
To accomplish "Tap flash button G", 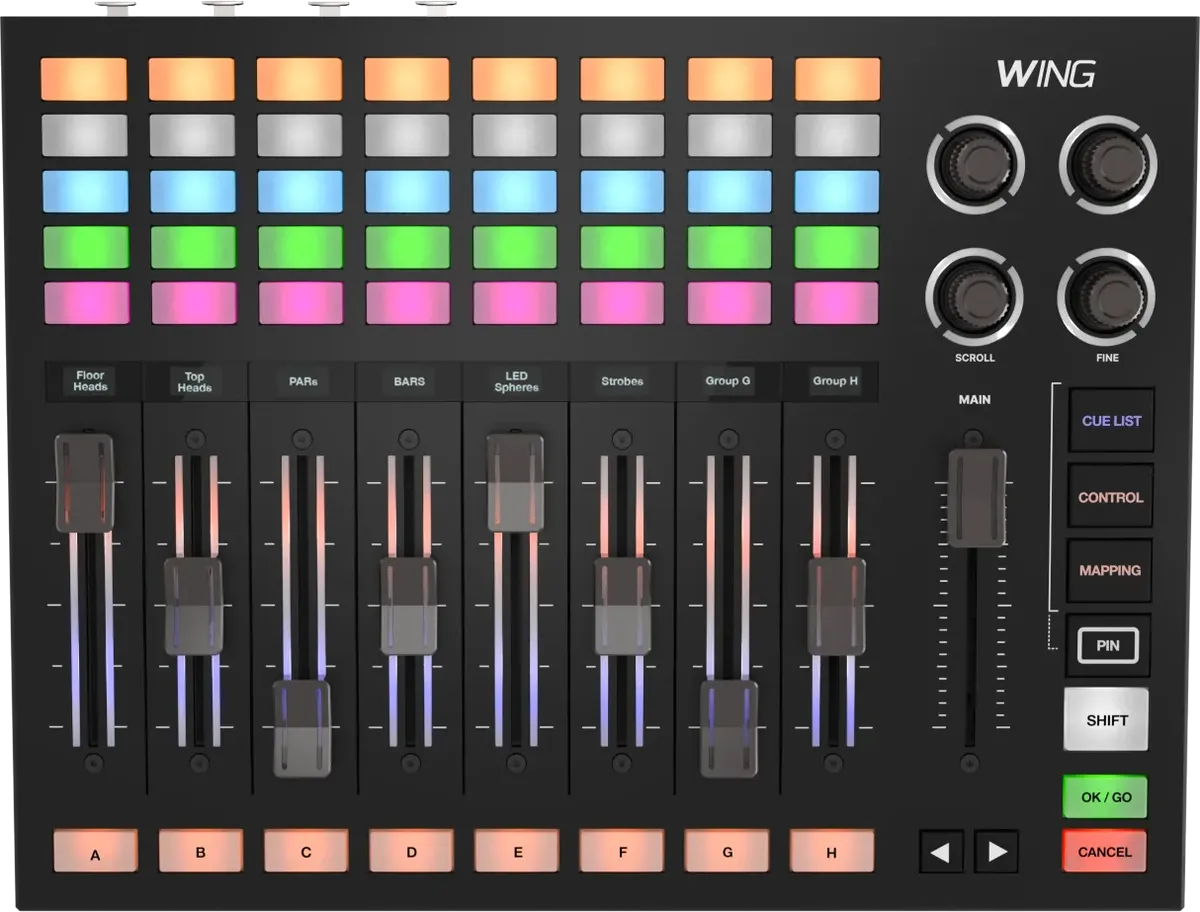I will 727,852.
